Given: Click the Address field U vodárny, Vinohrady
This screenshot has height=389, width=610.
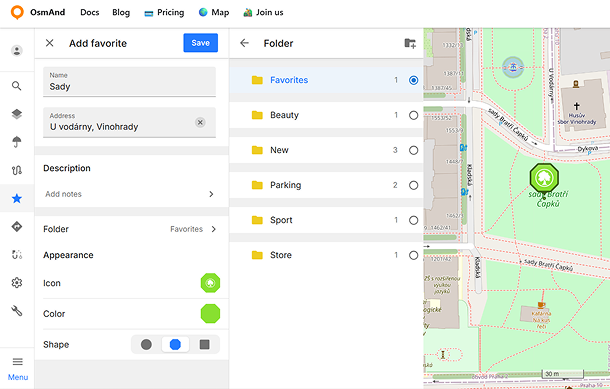Looking at the screenshot, I should pyautogui.click(x=129, y=122).
